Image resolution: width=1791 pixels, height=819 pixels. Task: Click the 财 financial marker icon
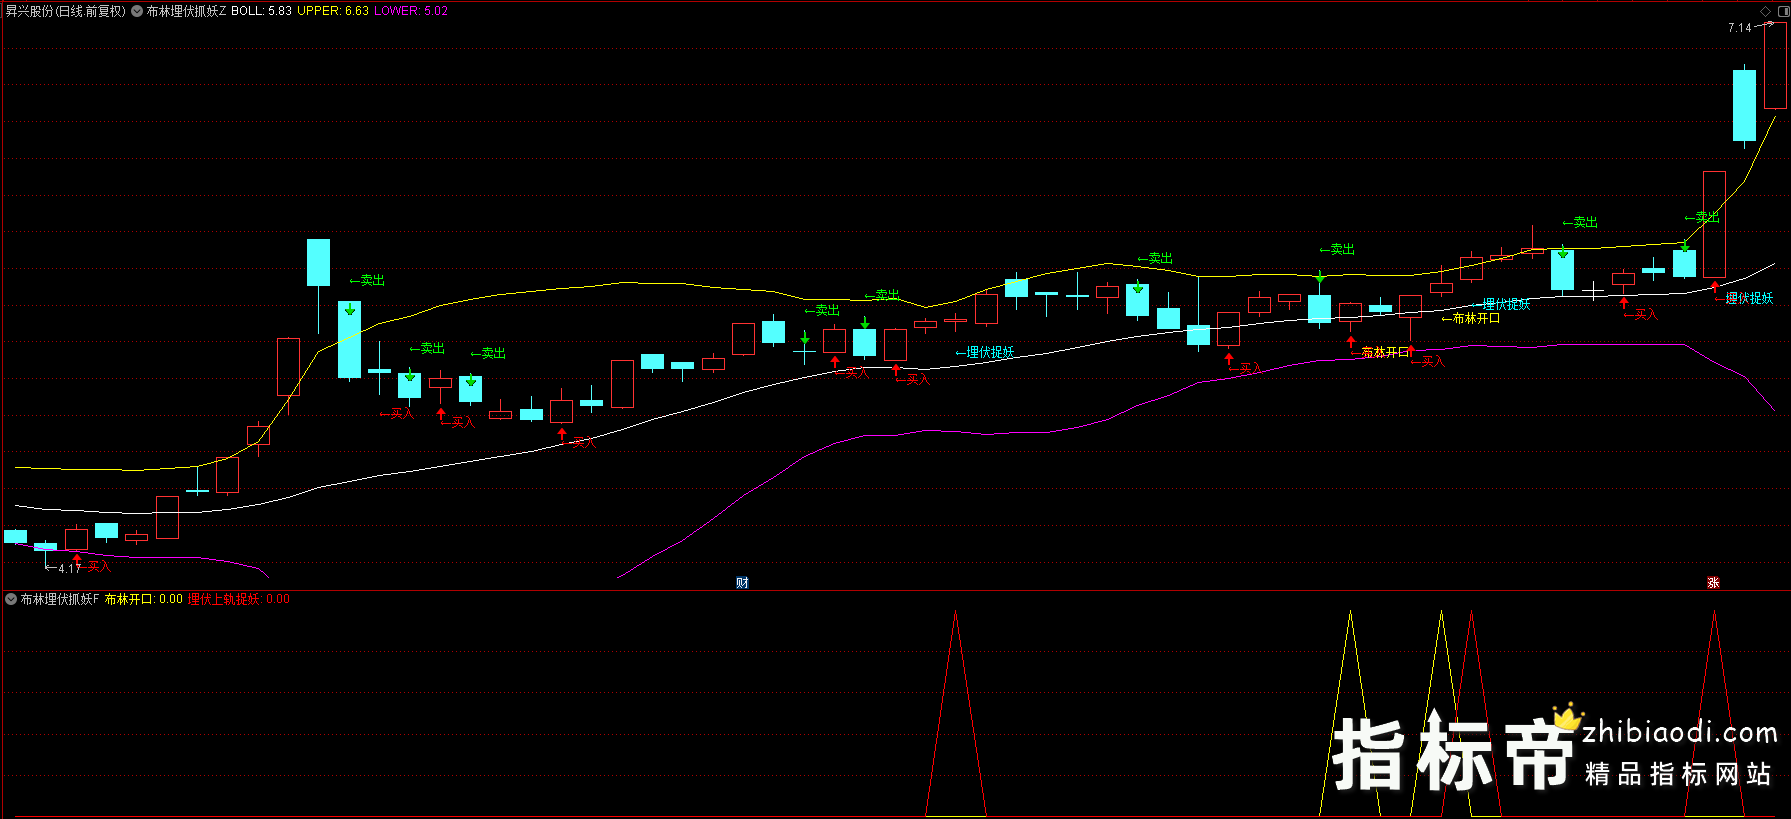742,583
